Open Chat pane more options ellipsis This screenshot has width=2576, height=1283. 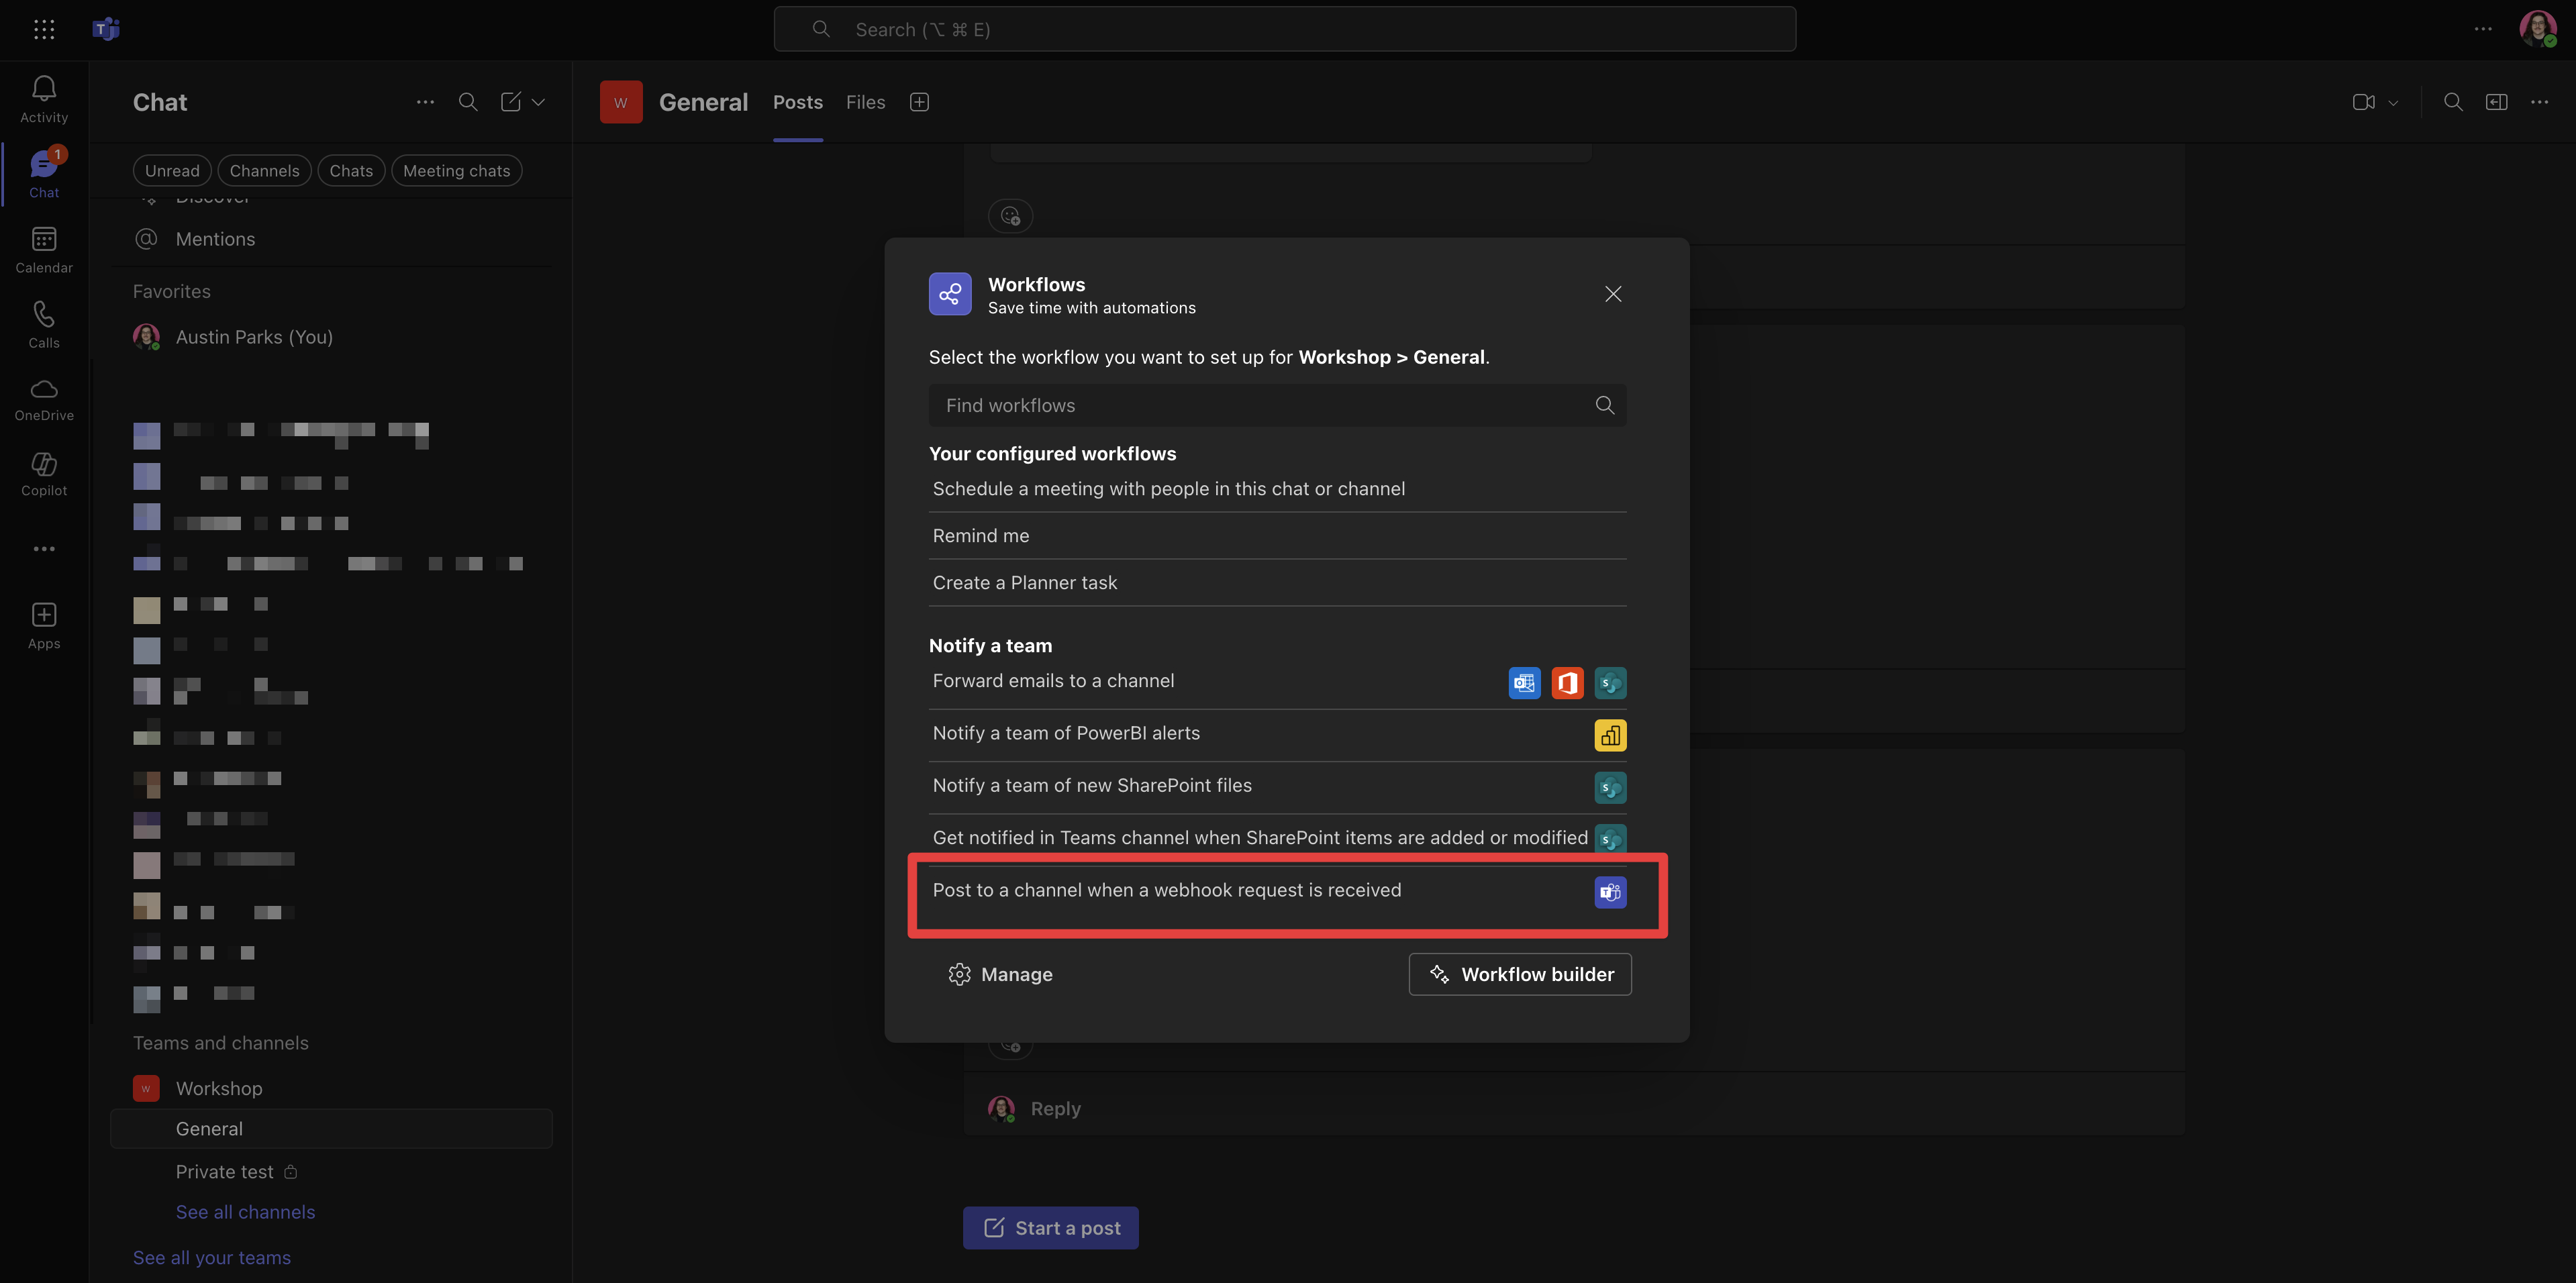click(x=425, y=102)
